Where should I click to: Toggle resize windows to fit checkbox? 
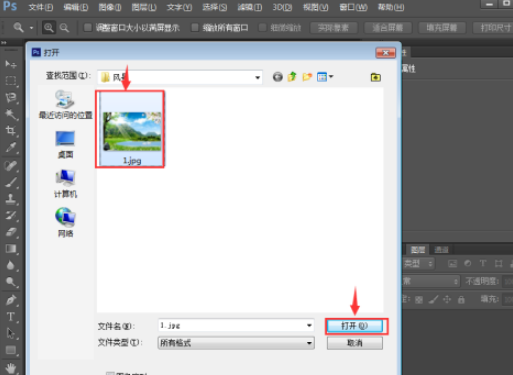click(88, 28)
